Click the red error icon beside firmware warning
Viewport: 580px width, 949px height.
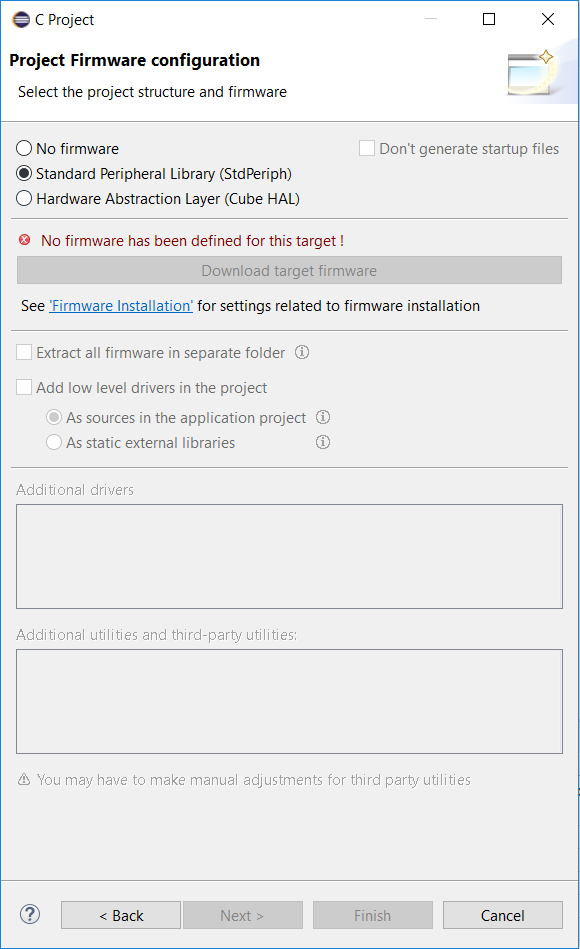click(x=25, y=240)
